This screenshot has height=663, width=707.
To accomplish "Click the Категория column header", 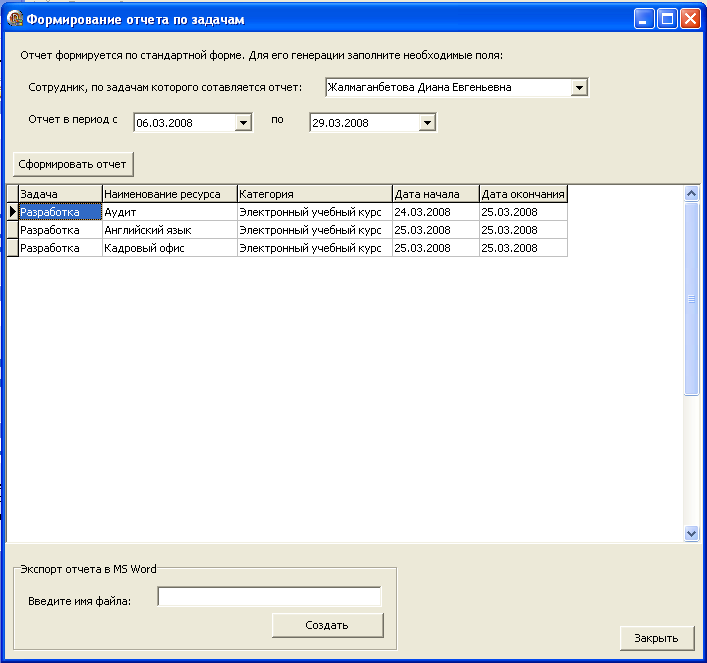I will click(x=315, y=194).
